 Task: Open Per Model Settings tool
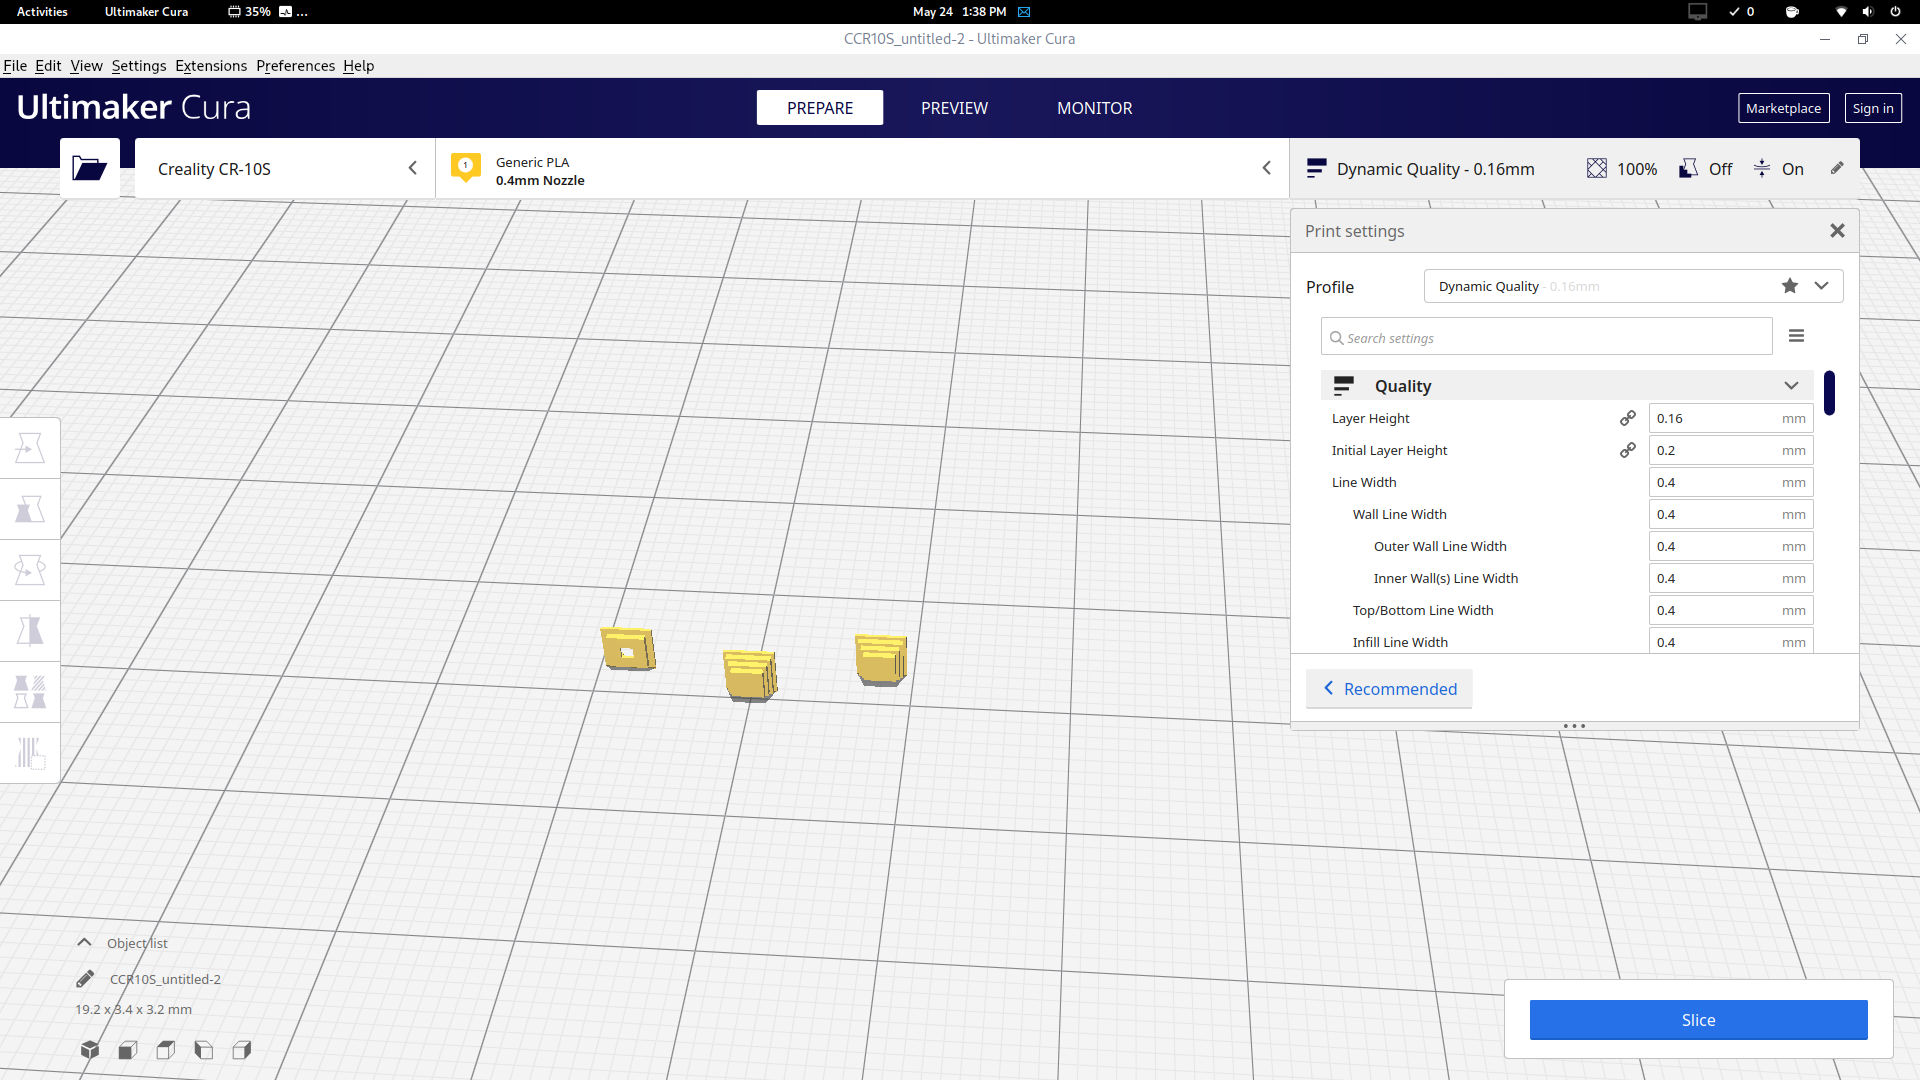coord(30,692)
